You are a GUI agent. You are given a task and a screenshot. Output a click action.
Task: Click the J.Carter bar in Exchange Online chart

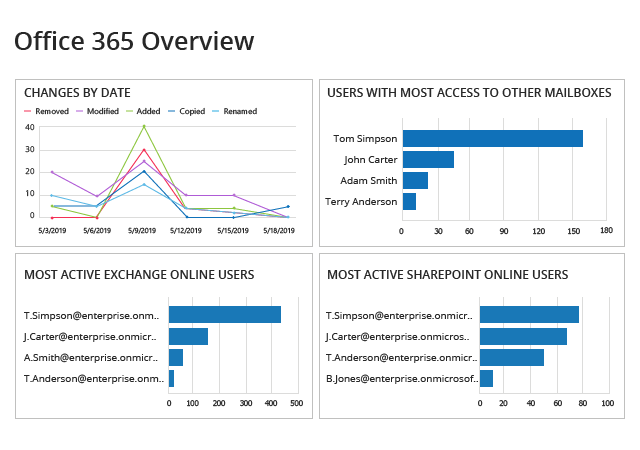(188, 336)
